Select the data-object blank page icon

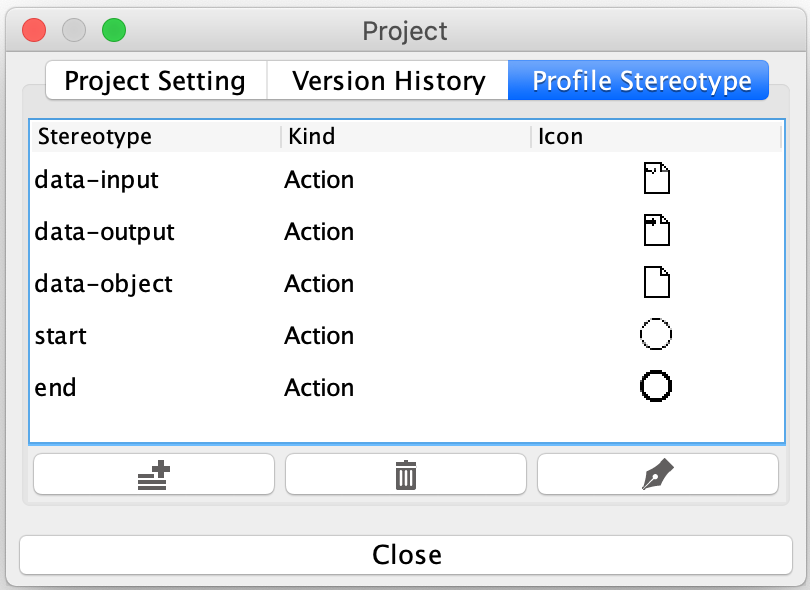655,284
